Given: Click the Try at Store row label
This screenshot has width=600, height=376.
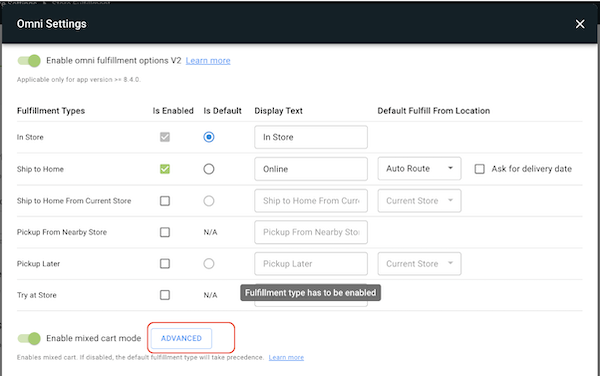Looking at the screenshot, I should [37, 295].
